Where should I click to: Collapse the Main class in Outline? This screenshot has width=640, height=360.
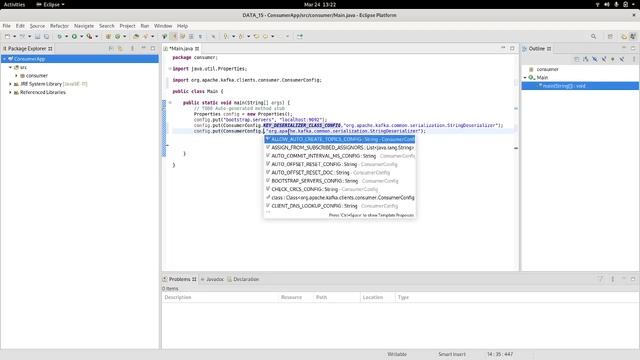(x=525, y=78)
